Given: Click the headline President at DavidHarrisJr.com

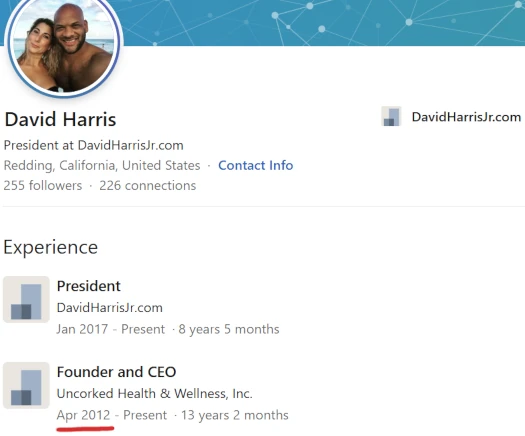Looking at the screenshot, I should [94, 145].
